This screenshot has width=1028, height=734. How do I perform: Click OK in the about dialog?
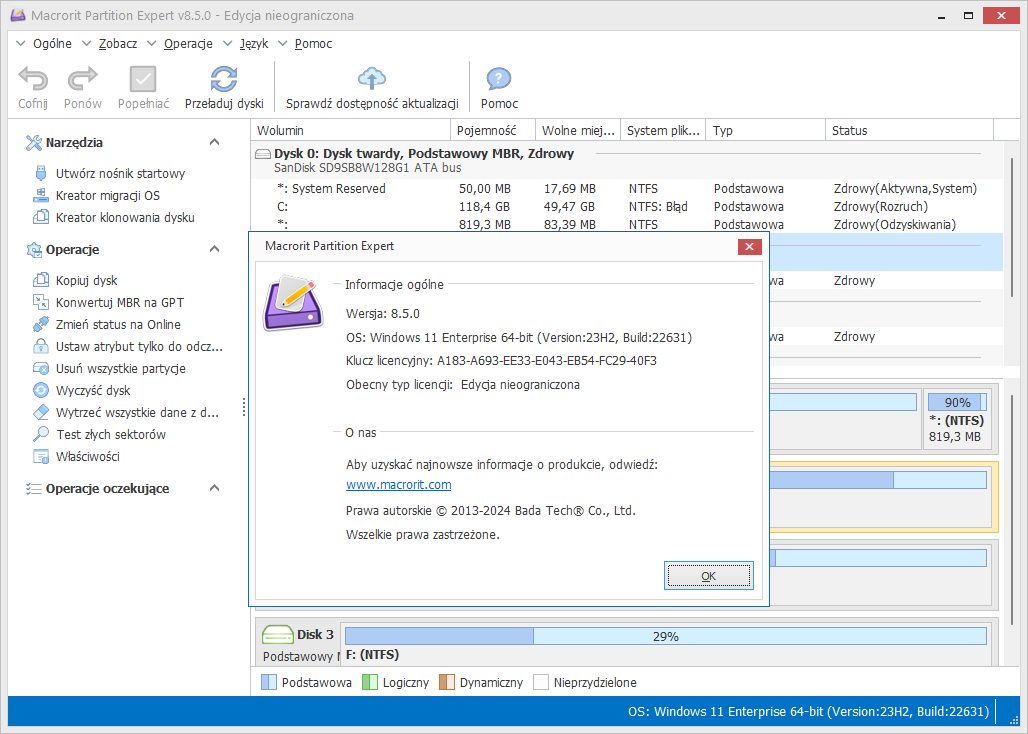point(709,575)
